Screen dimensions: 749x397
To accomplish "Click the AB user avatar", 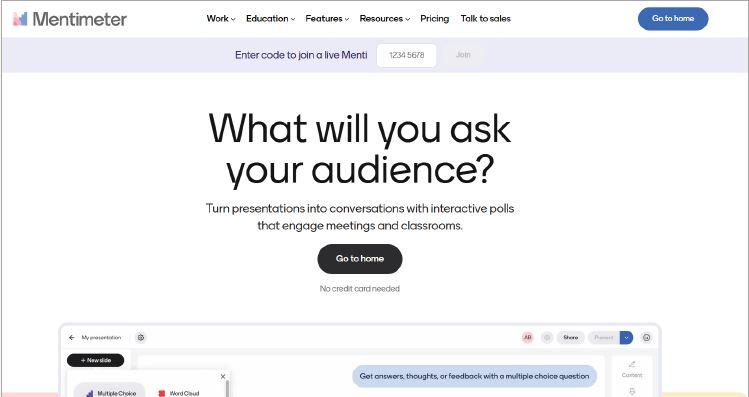I will click(527, 337).
